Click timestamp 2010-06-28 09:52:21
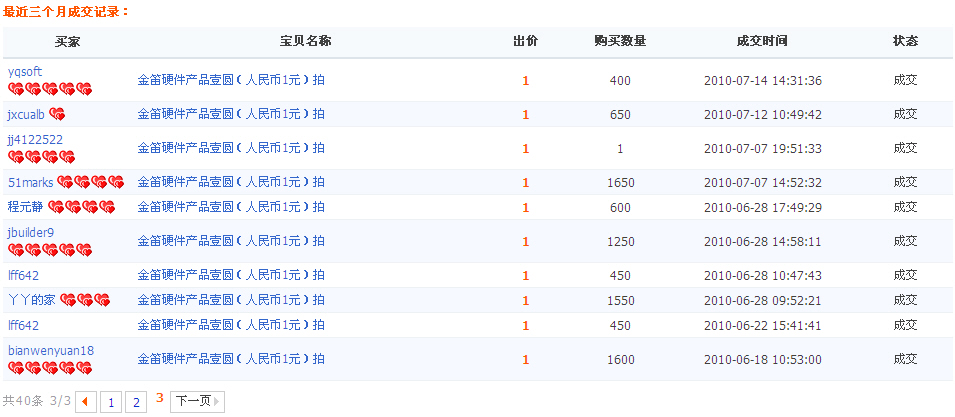Screen dimensions: 955x417 (x=763, y=301)
